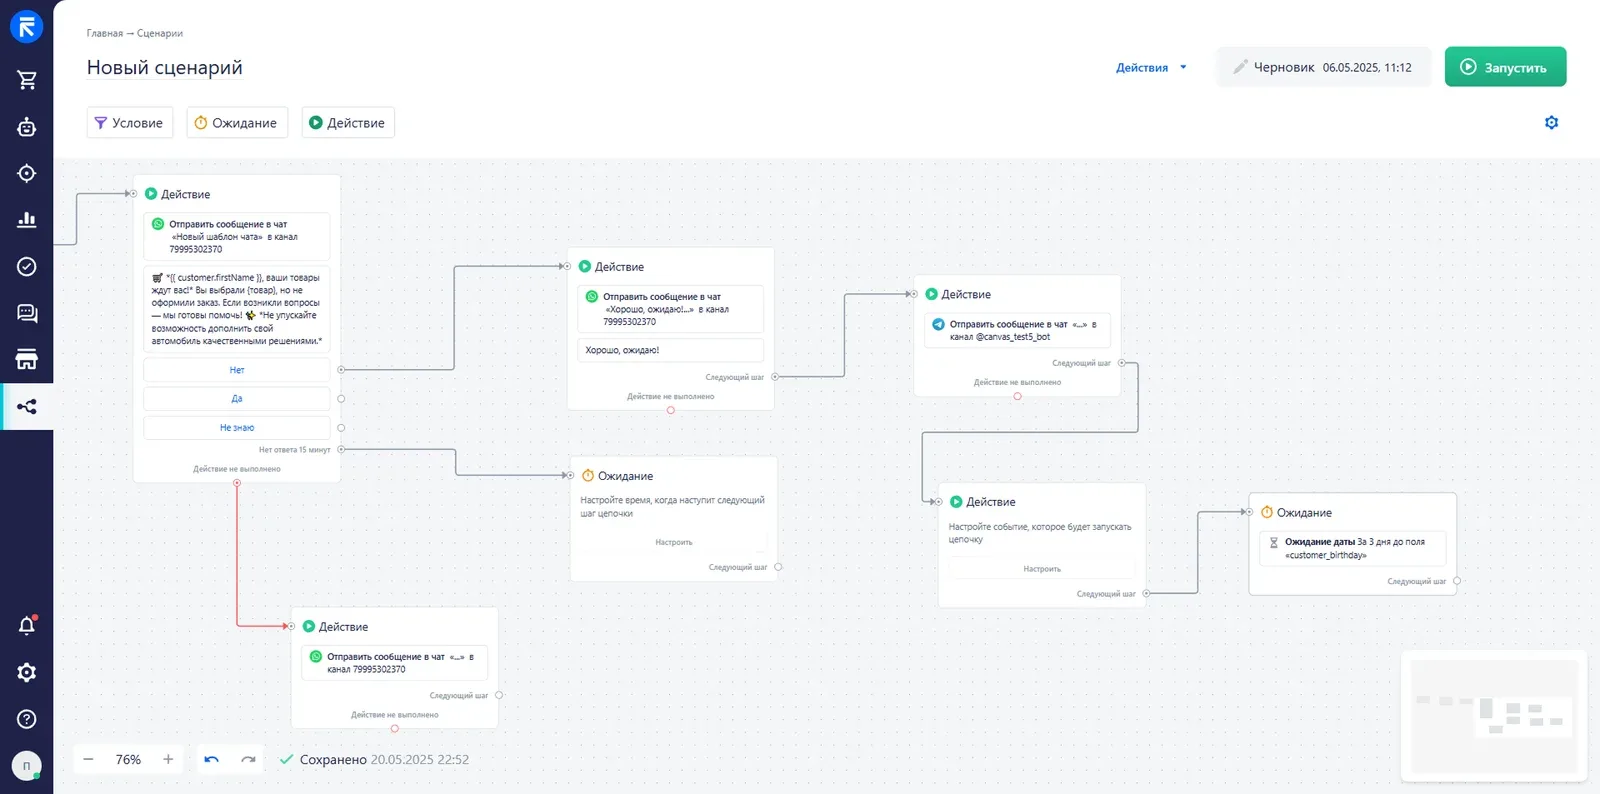Image resolution: width=1600 pixels, height=794 pixels.
Task: Go to "Сценарии" in the breadcrumbs
Action: [160, 33]
